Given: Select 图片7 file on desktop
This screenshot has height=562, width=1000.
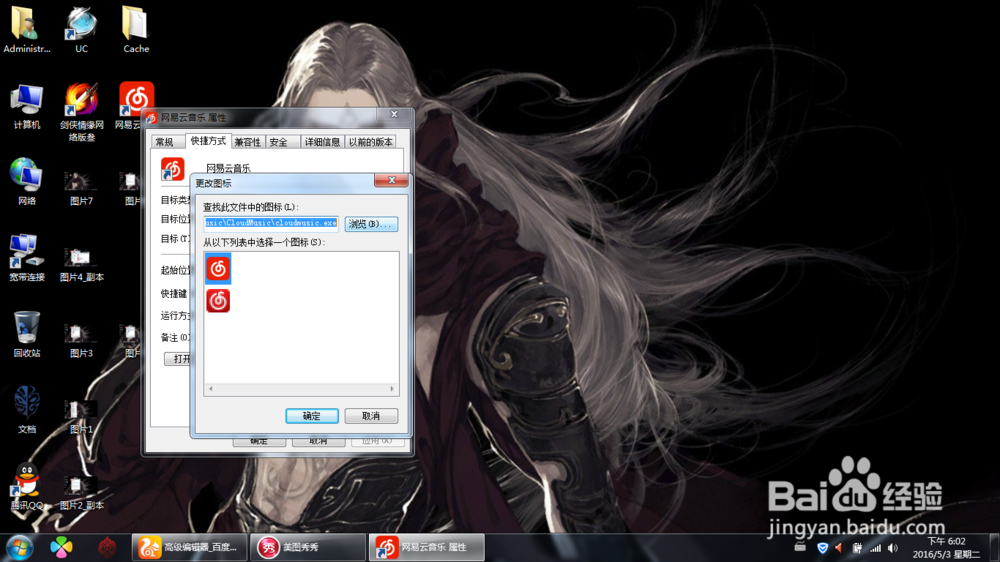Looking at the screenshot, I should (x=82, y=188).
